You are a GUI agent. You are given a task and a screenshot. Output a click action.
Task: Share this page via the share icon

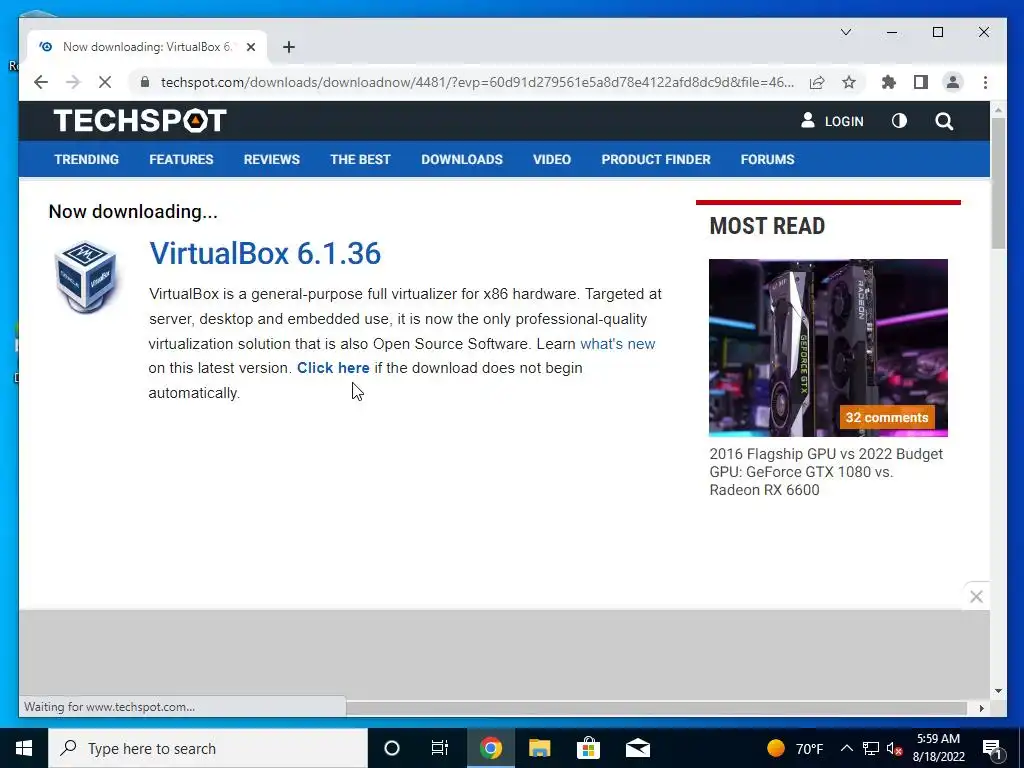point(817,82)
